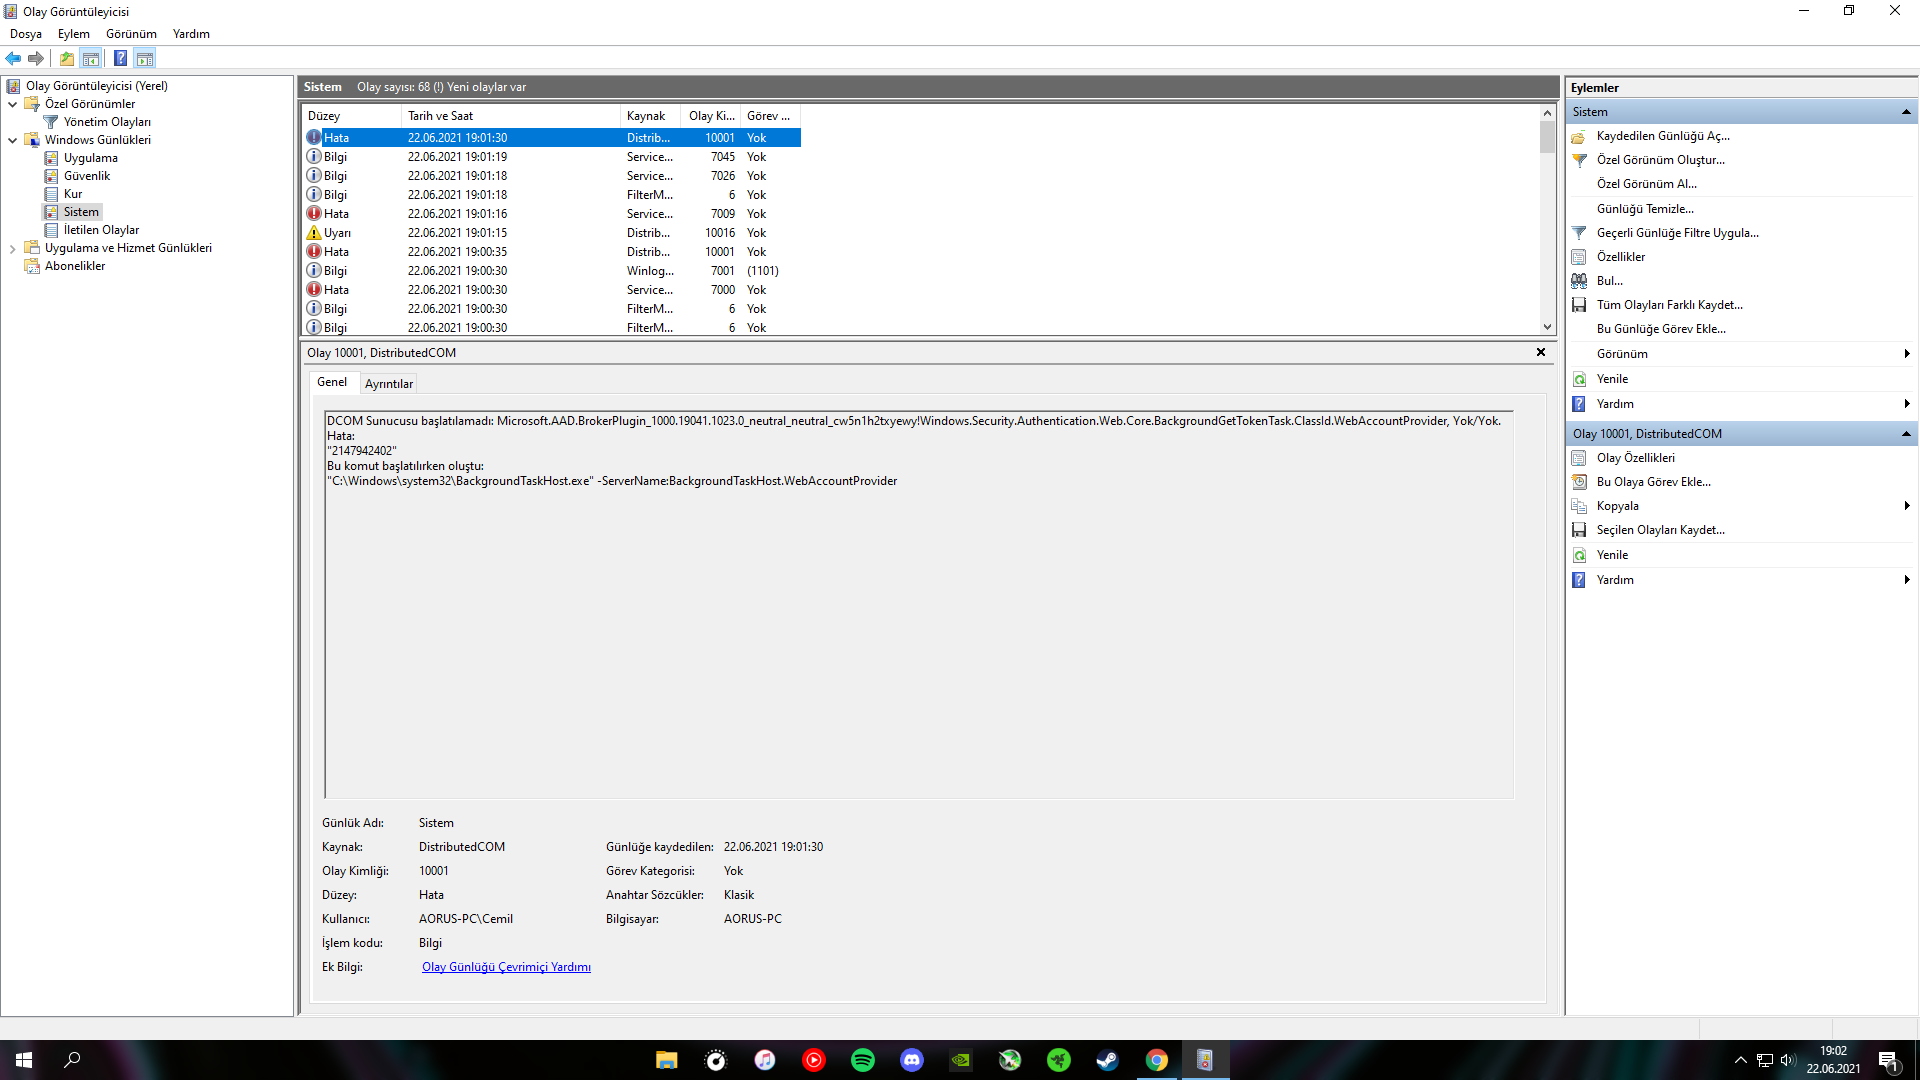Switch to the Ayrıntılar tab
1920x1080 pixels.
click(x=388, y=384)
